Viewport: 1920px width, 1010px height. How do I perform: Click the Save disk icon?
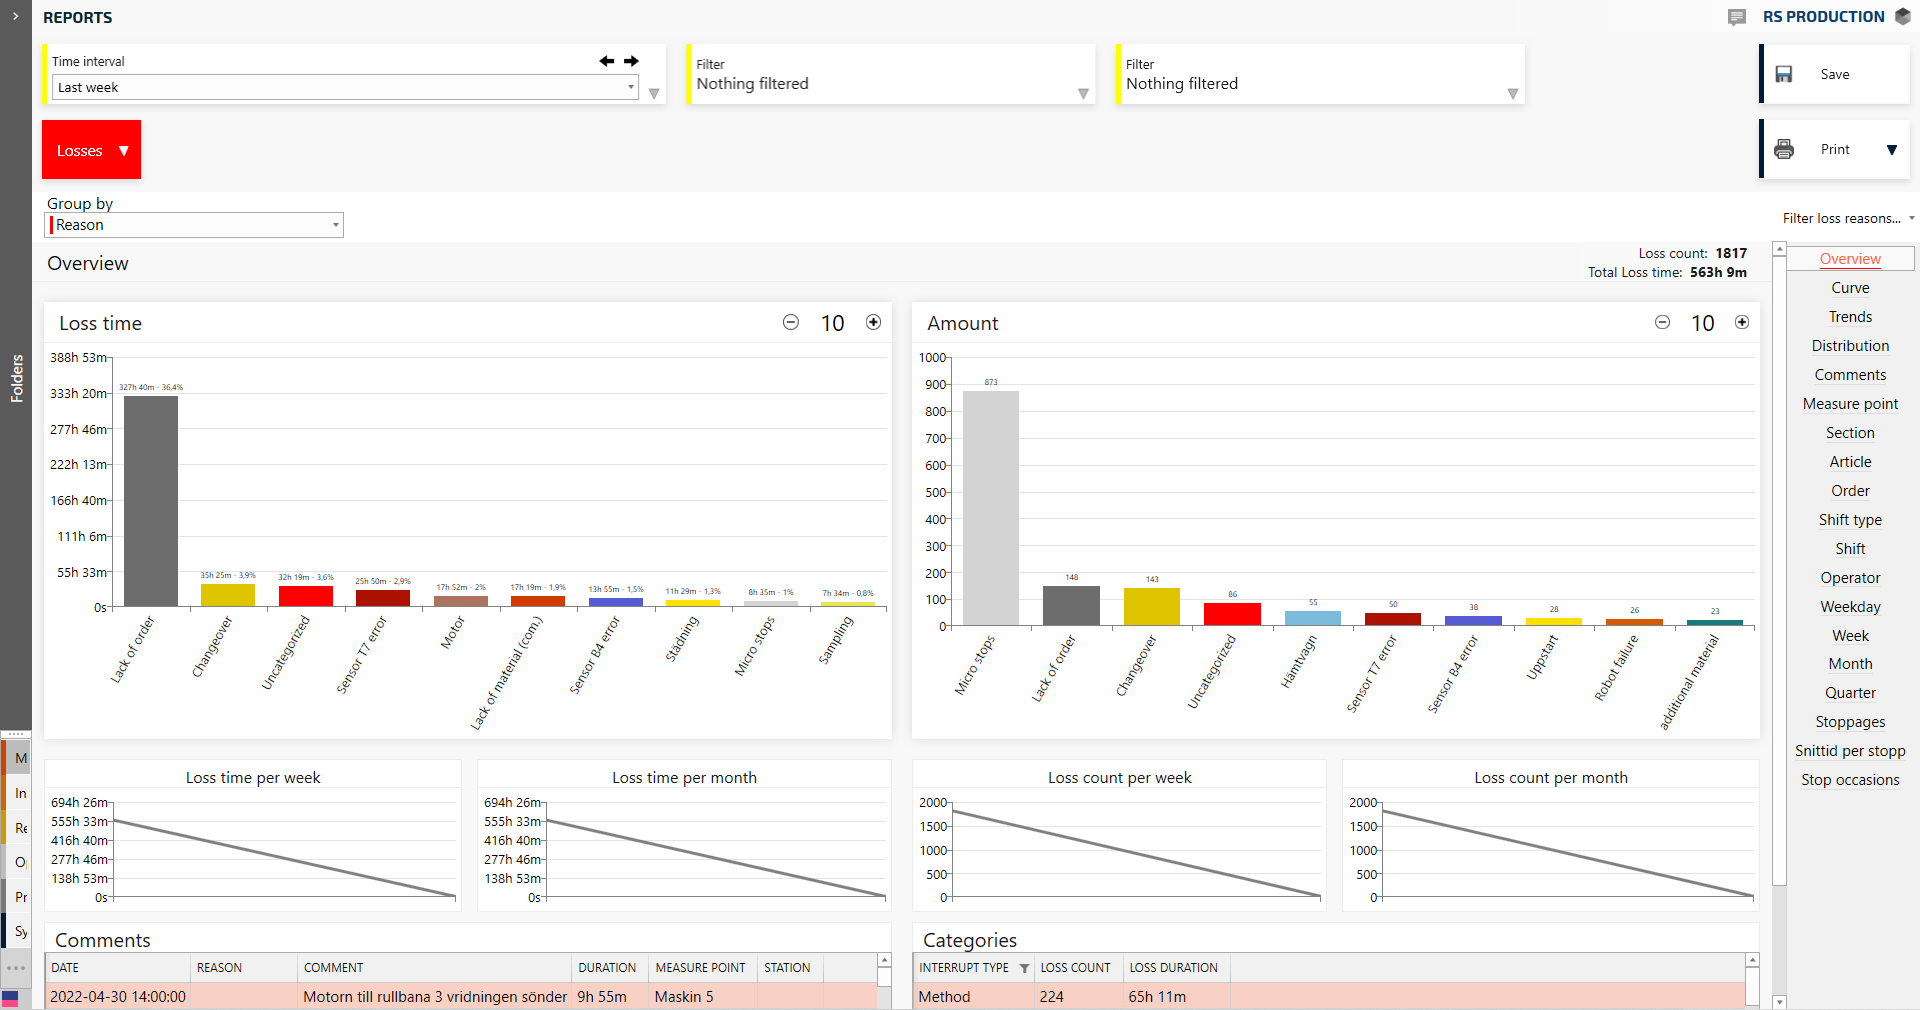pyautogui.click(x=1784, y=74)
